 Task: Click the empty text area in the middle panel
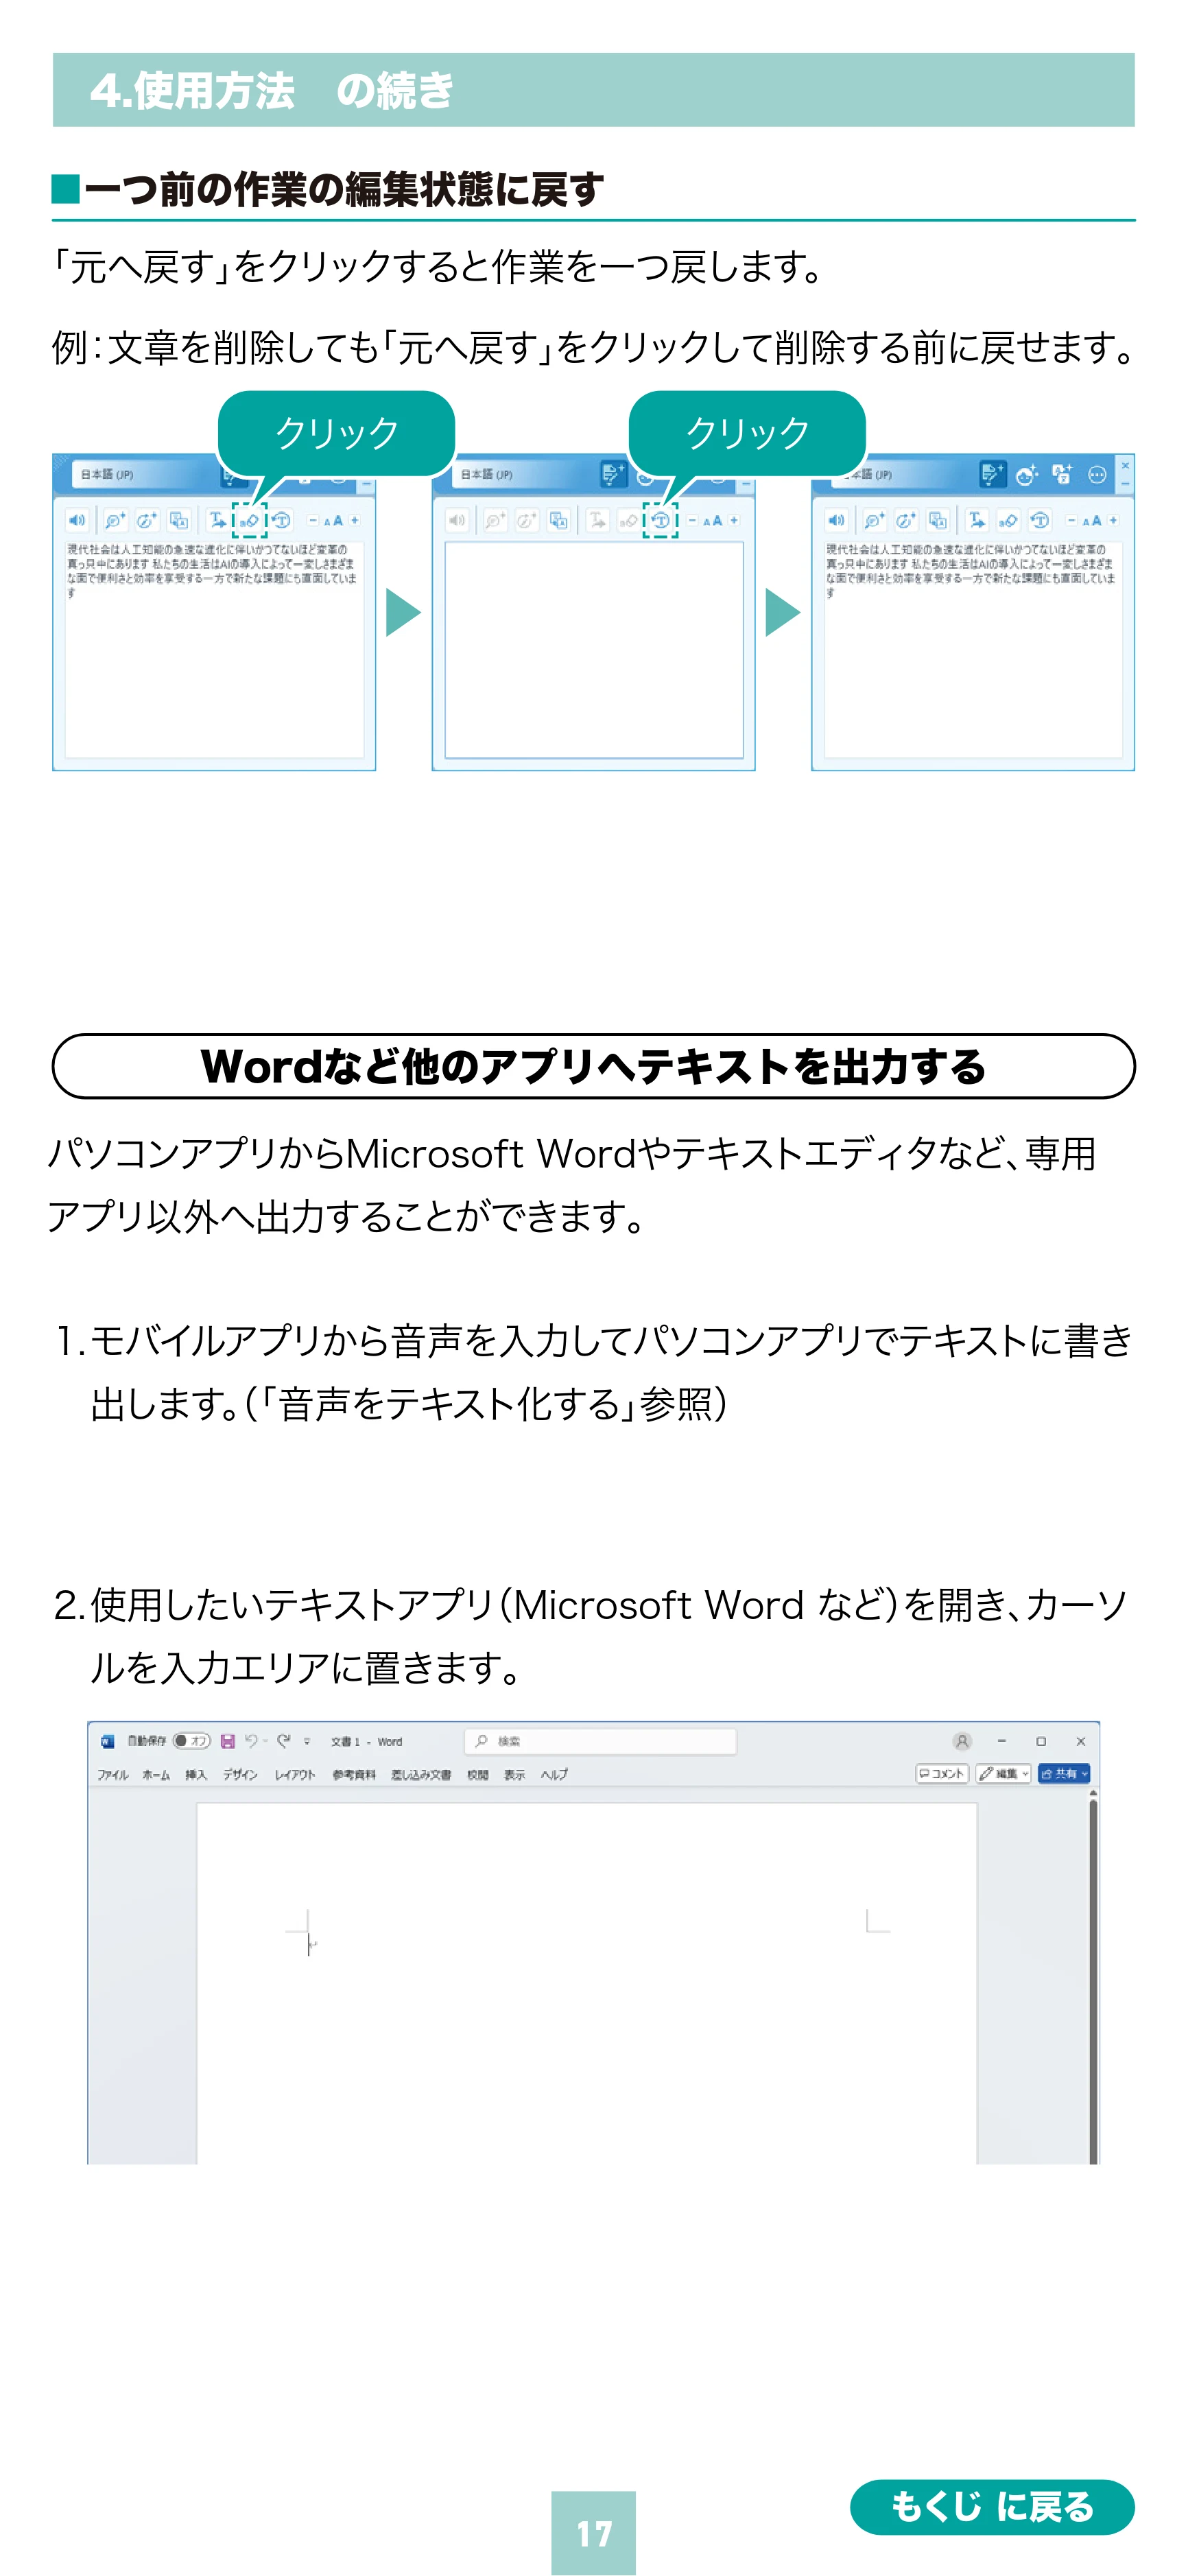pos(594,650)
